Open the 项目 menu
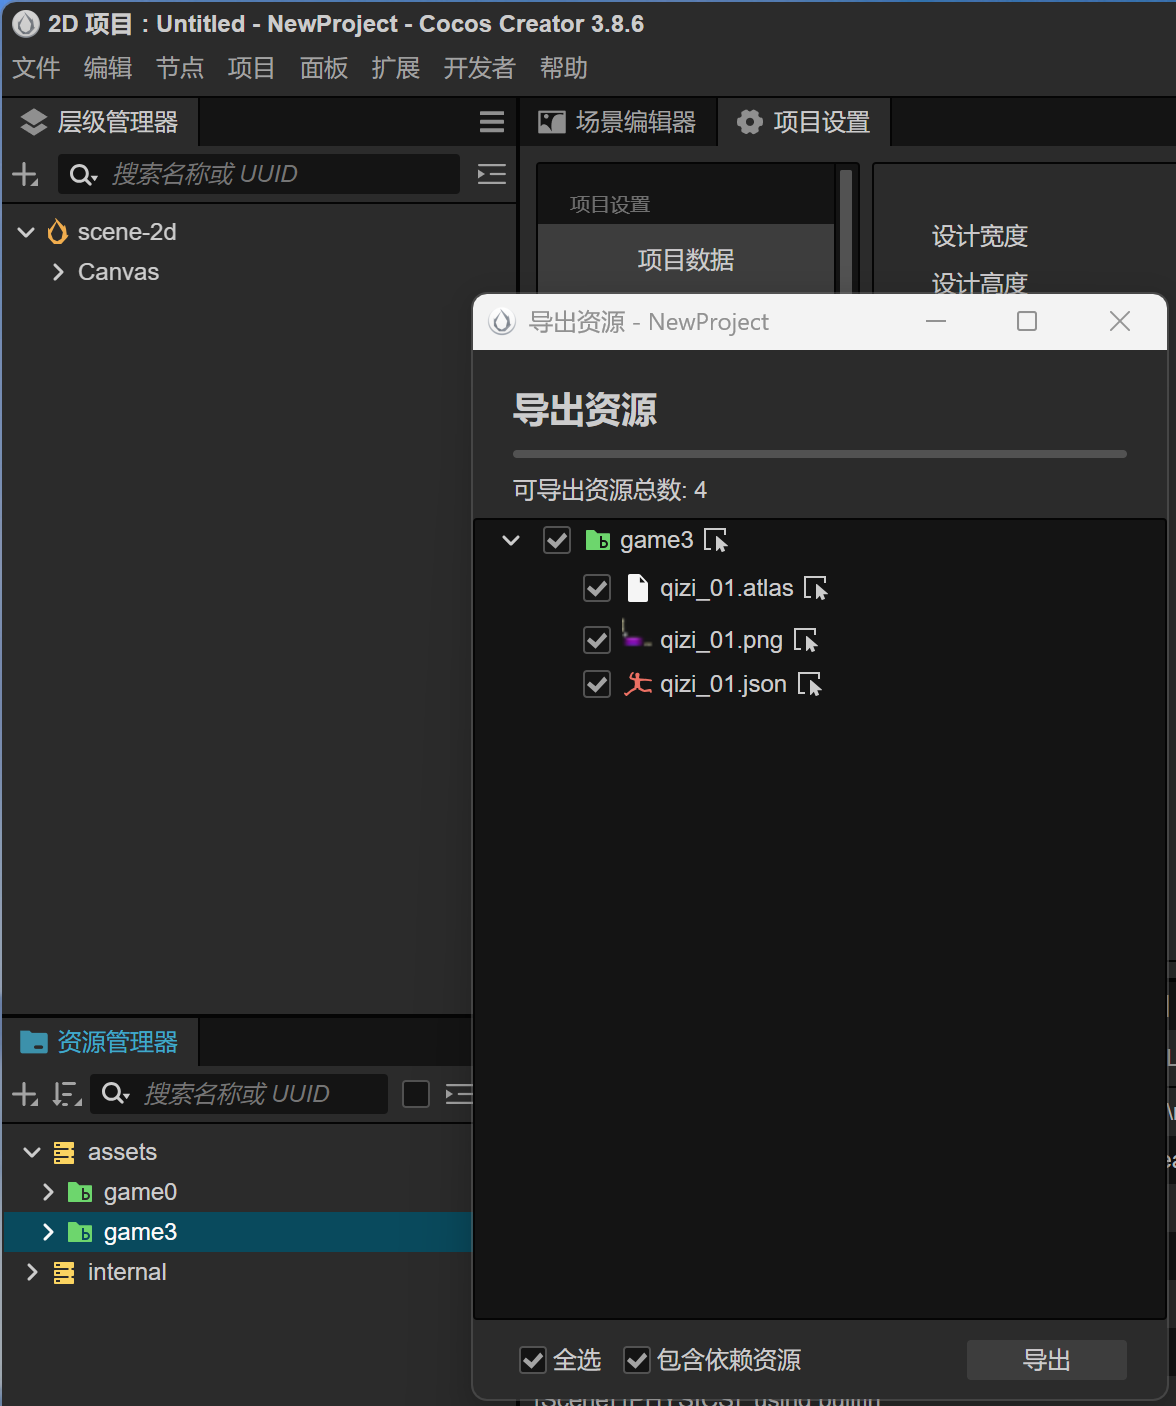 (x=252, y=68)
